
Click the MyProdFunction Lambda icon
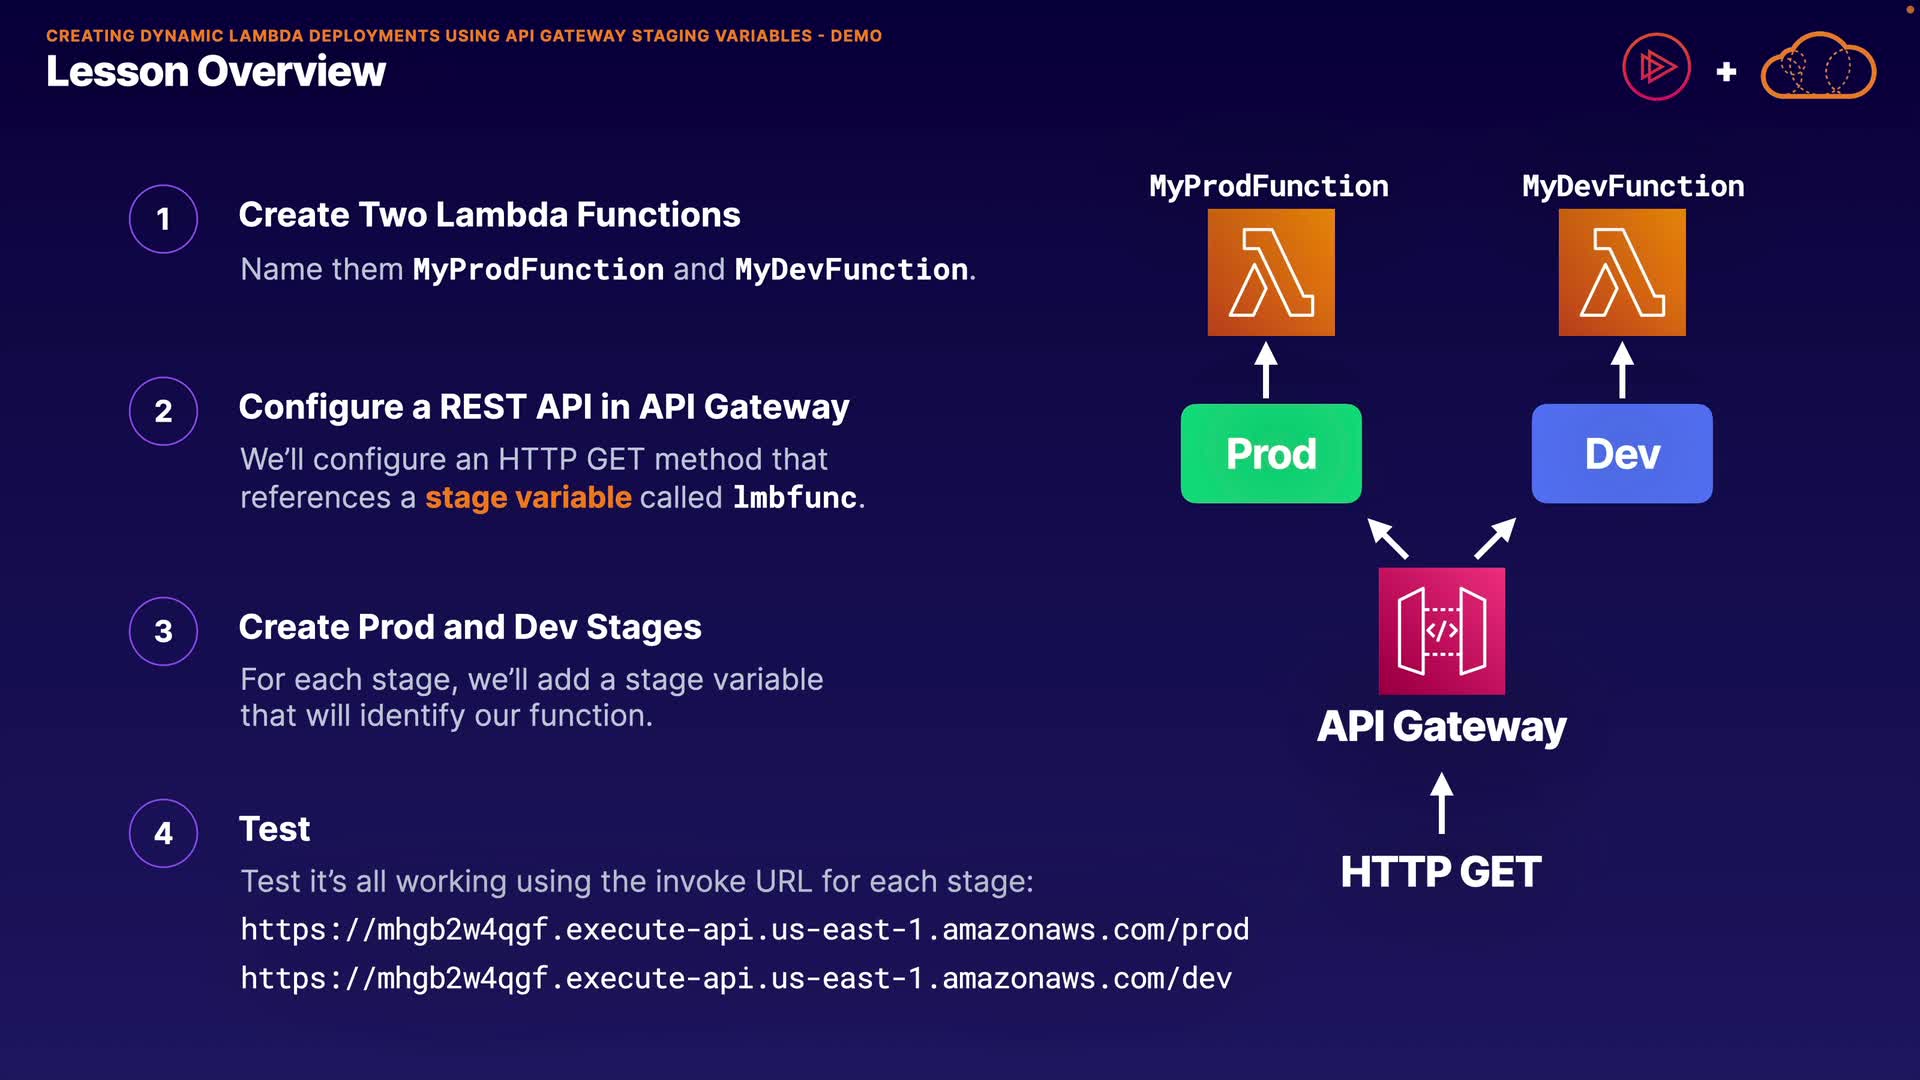point(1271,272)
